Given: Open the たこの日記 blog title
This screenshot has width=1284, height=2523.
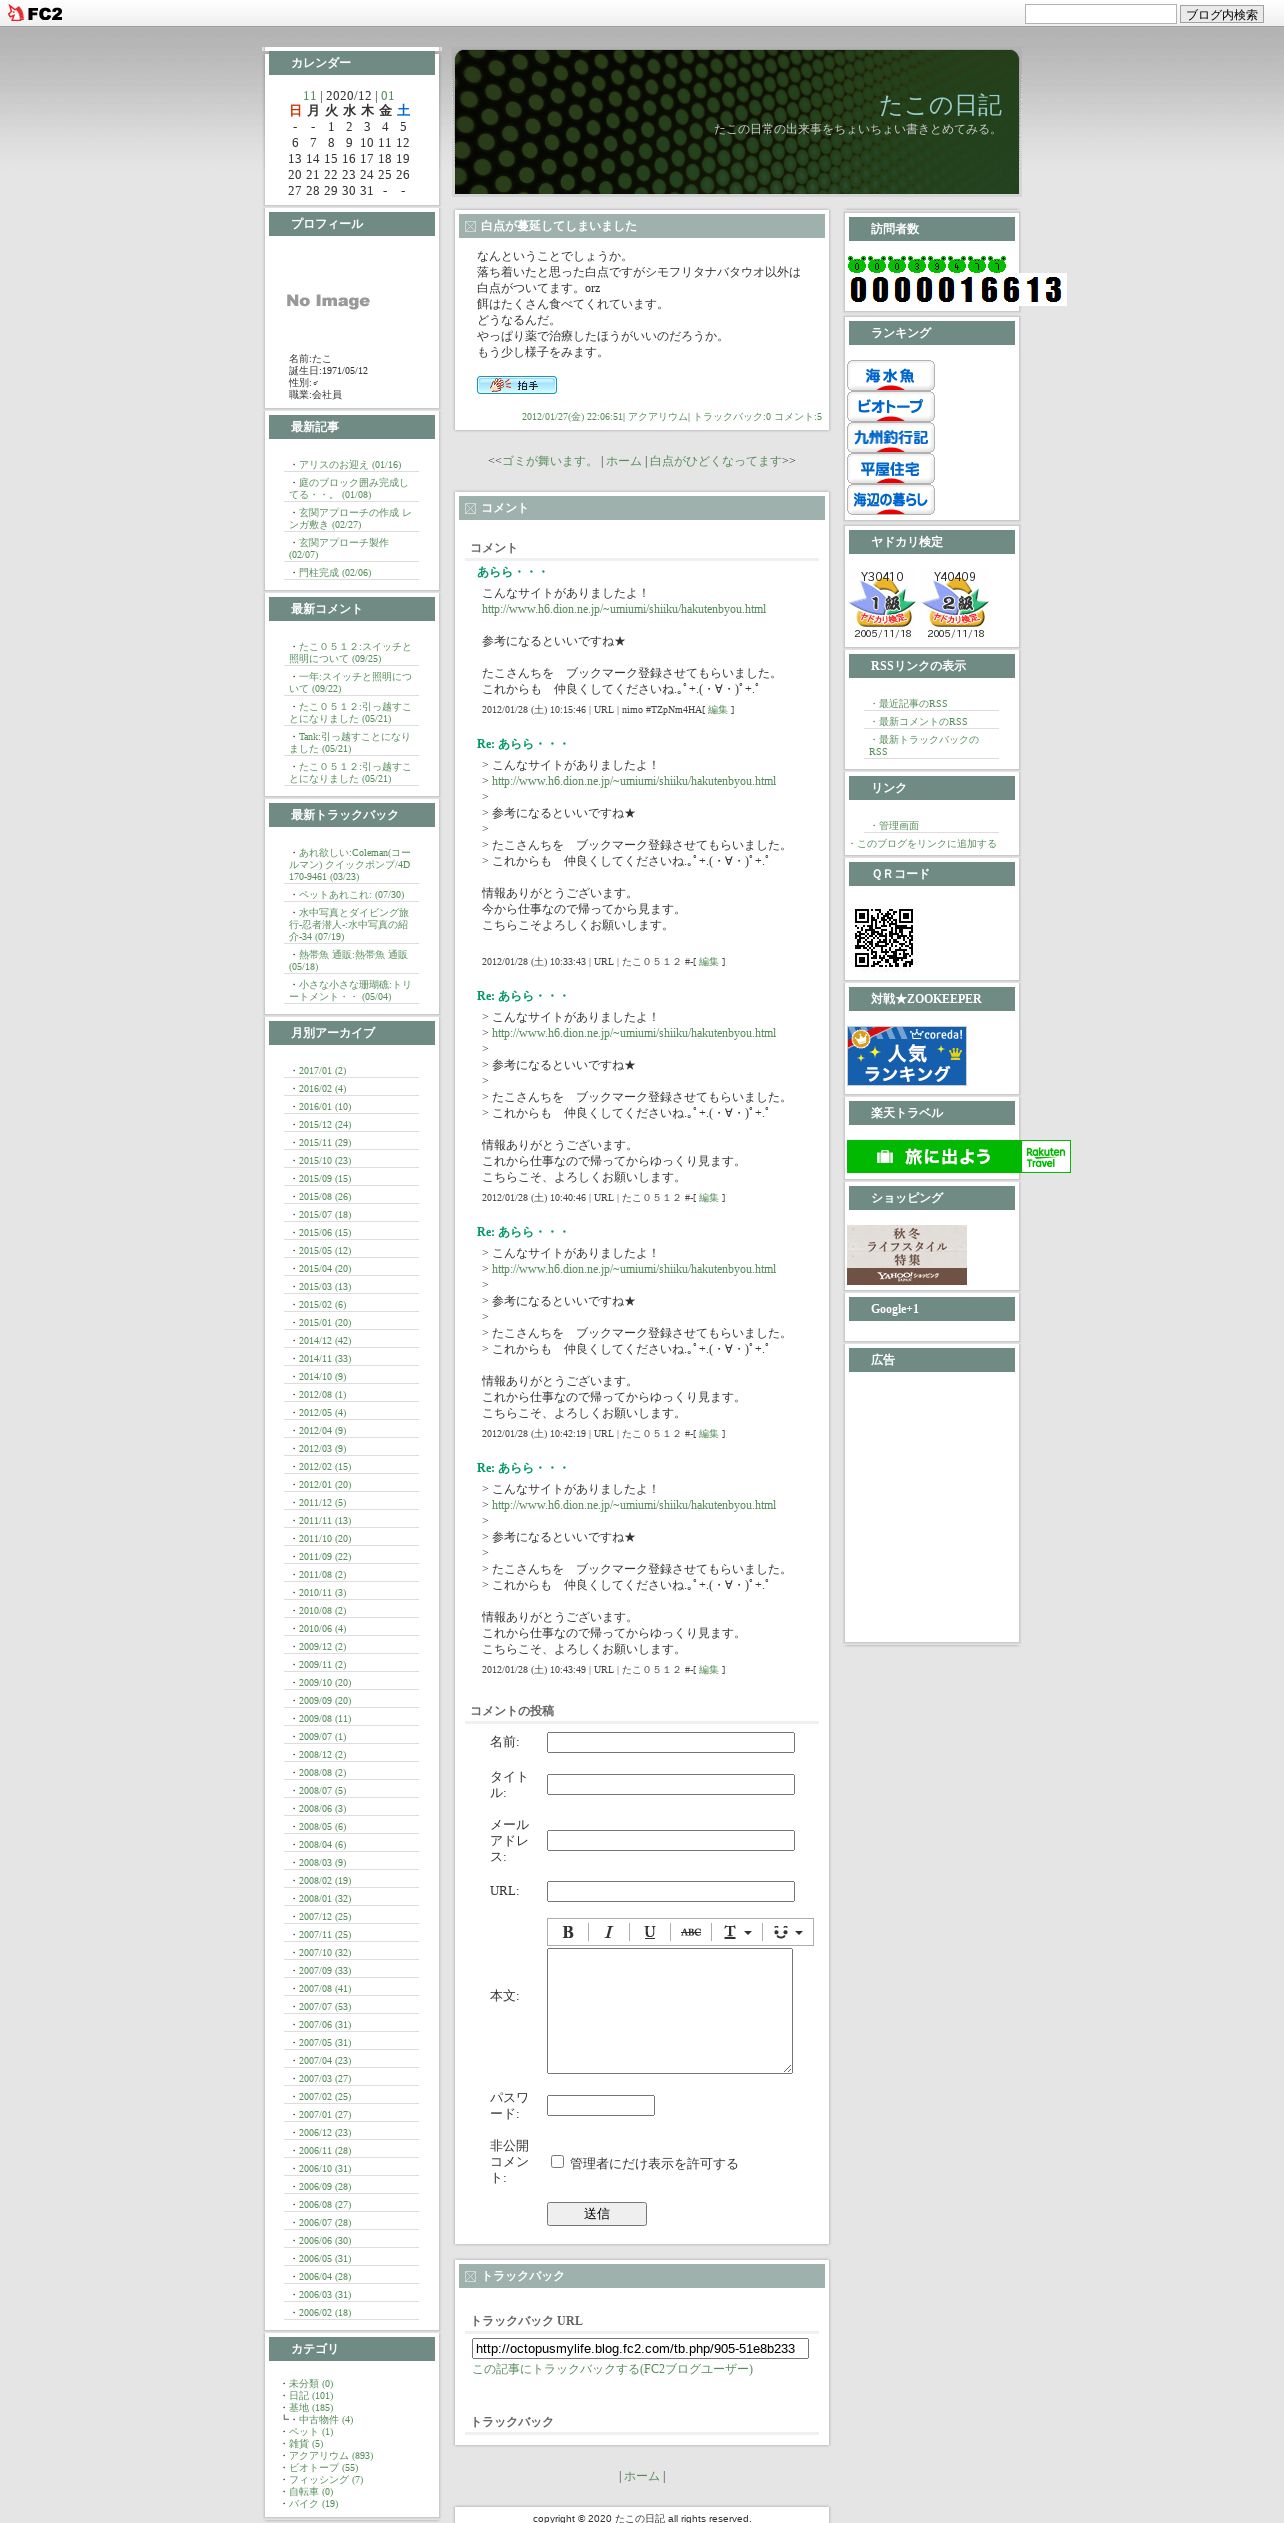Looking at the screenshot, I should point(940,105).
